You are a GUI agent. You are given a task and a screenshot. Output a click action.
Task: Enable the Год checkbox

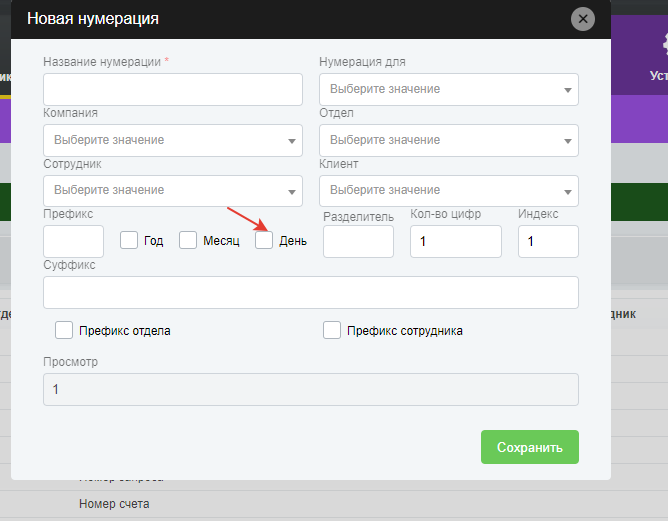coord(129,240)
